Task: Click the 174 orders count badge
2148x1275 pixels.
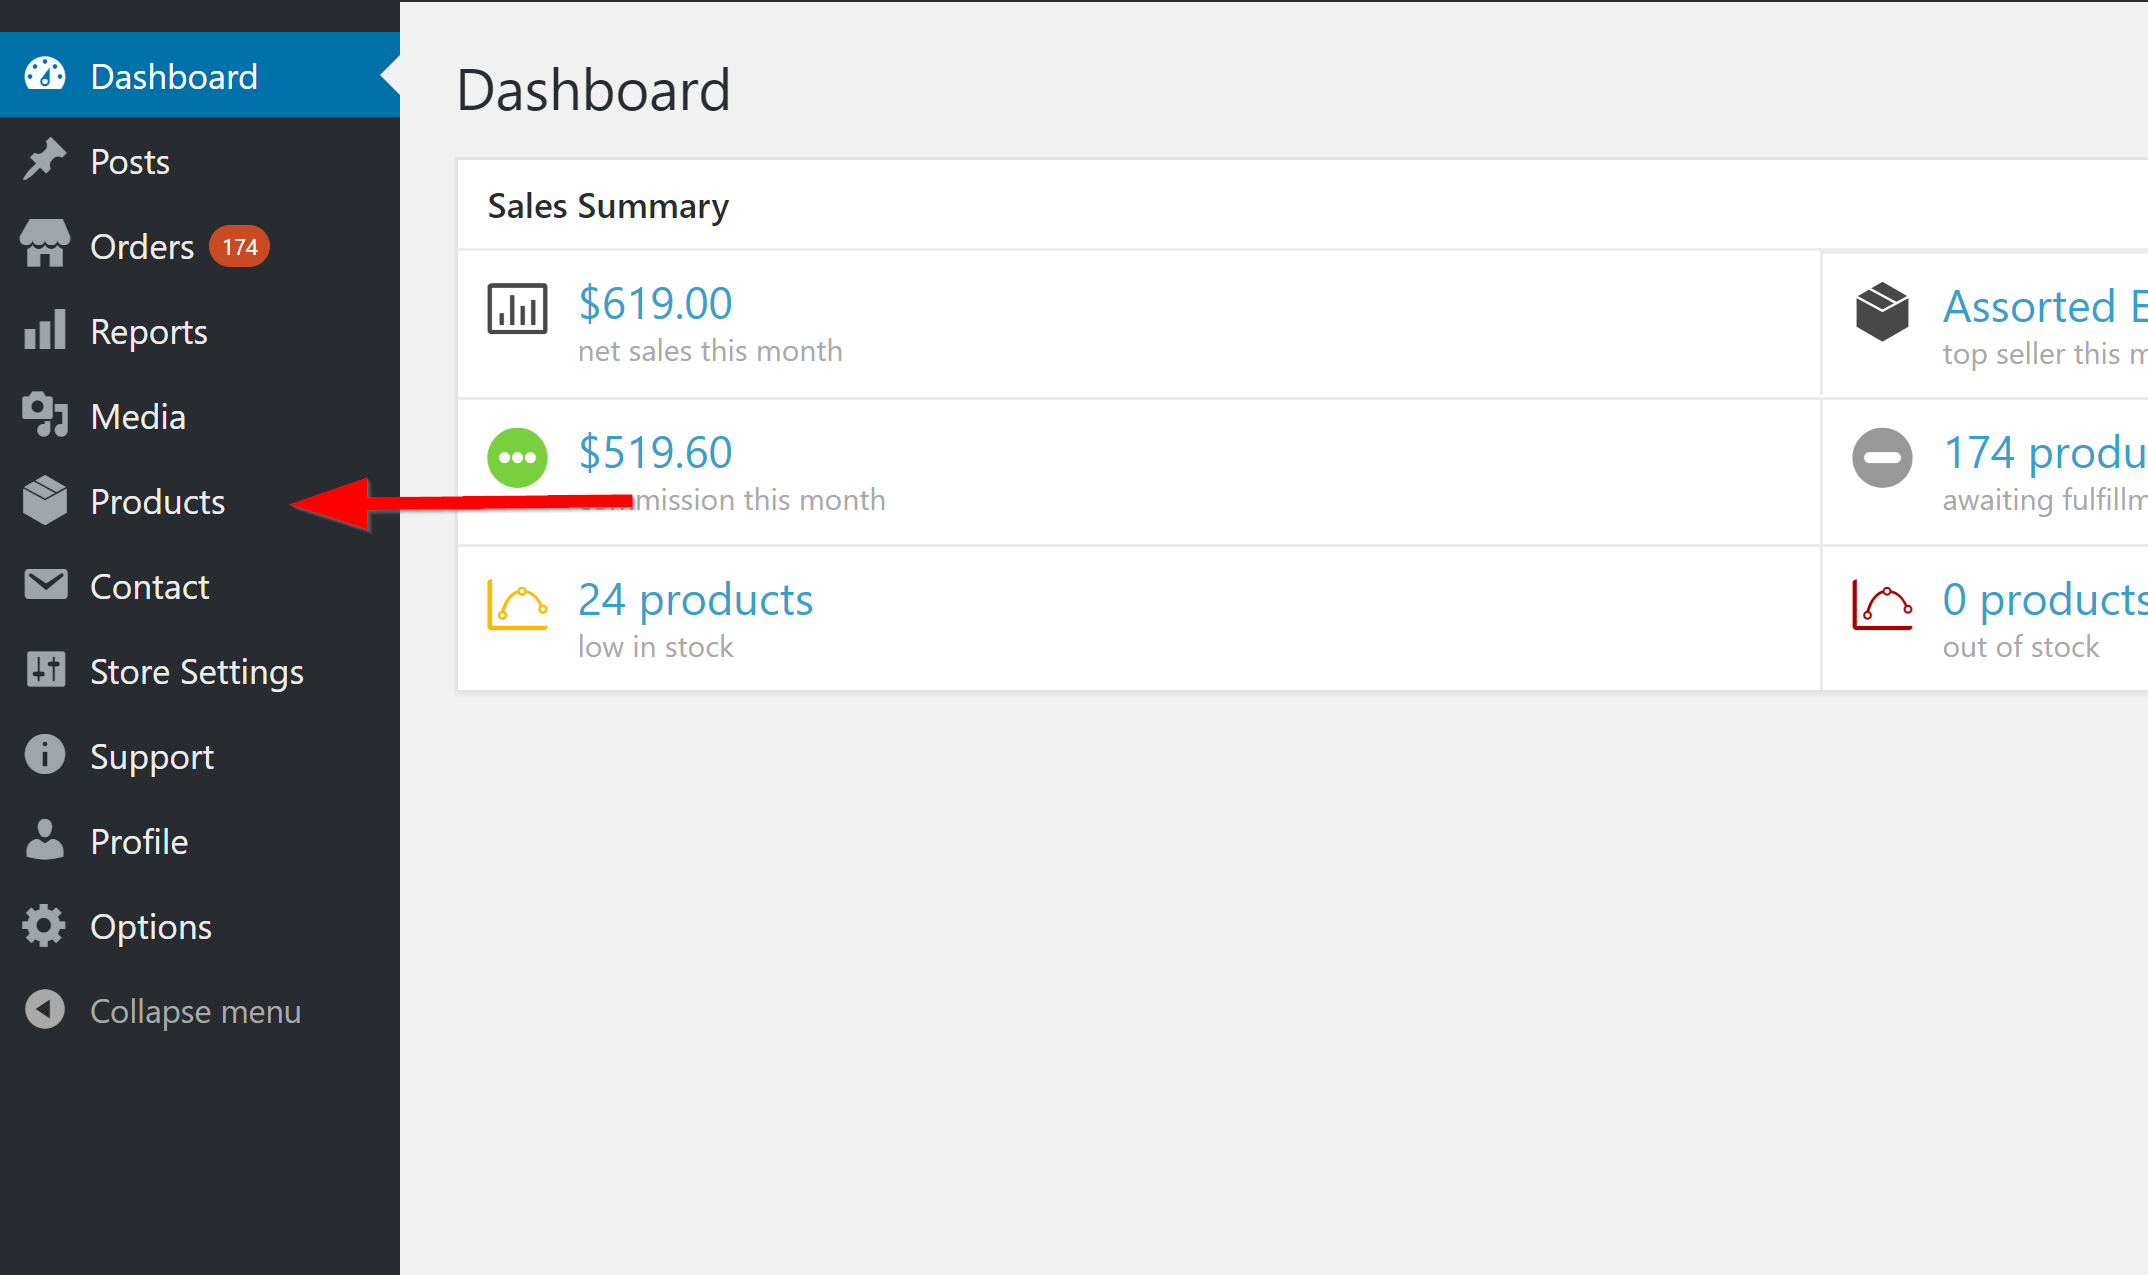Action: [240, 247]
